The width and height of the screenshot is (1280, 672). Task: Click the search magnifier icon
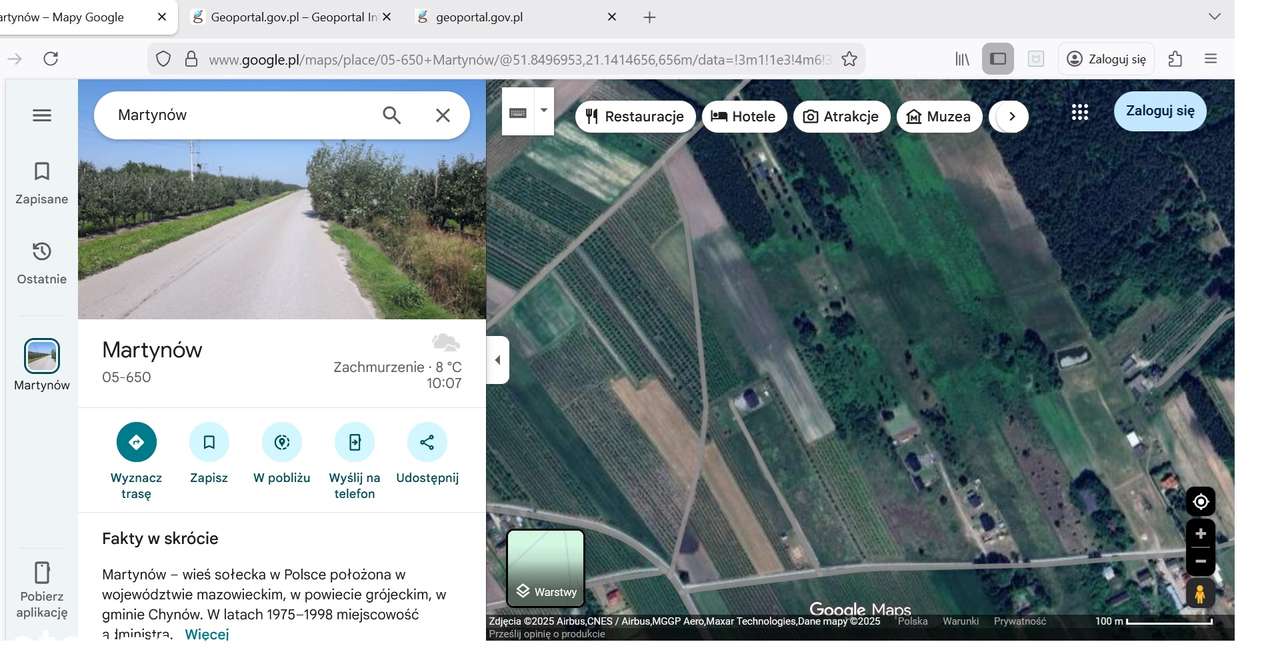point(392,115)
